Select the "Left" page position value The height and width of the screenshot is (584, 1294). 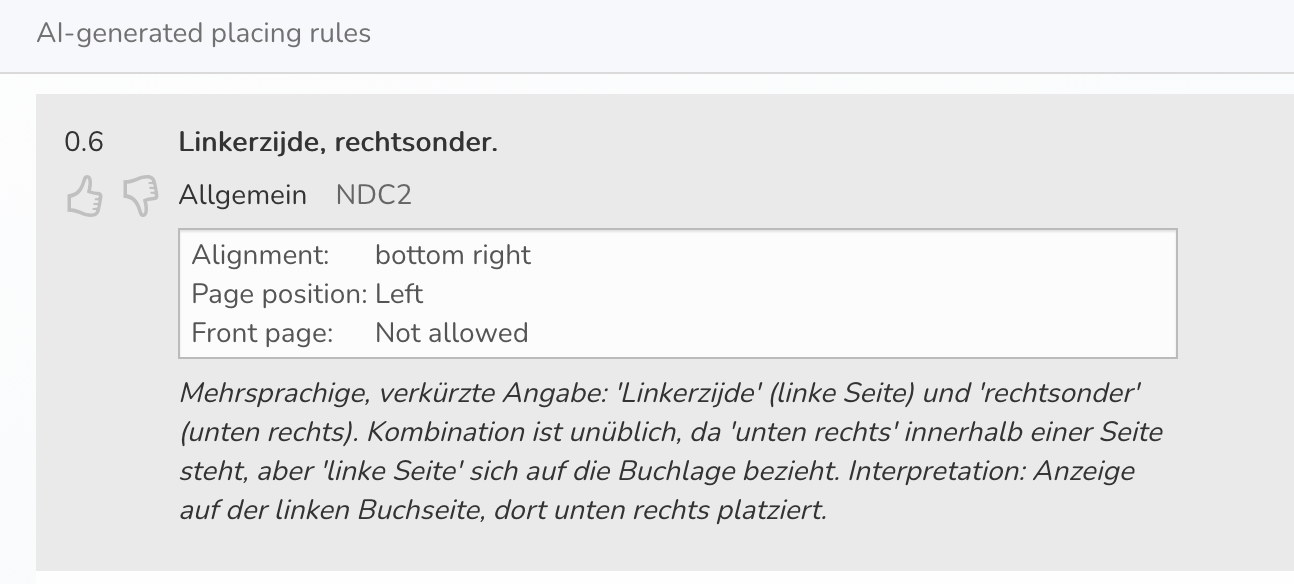tap(399, 294)
